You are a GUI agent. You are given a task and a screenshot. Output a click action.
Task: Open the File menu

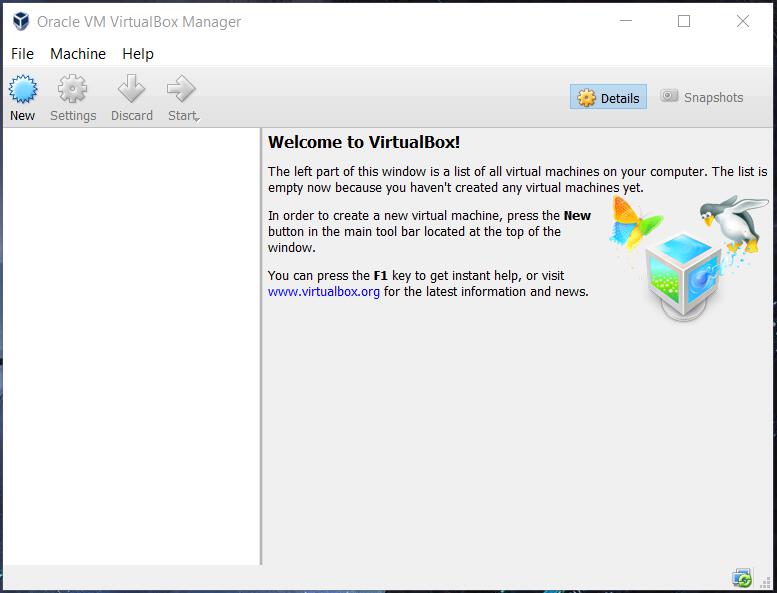coord(22,54)
